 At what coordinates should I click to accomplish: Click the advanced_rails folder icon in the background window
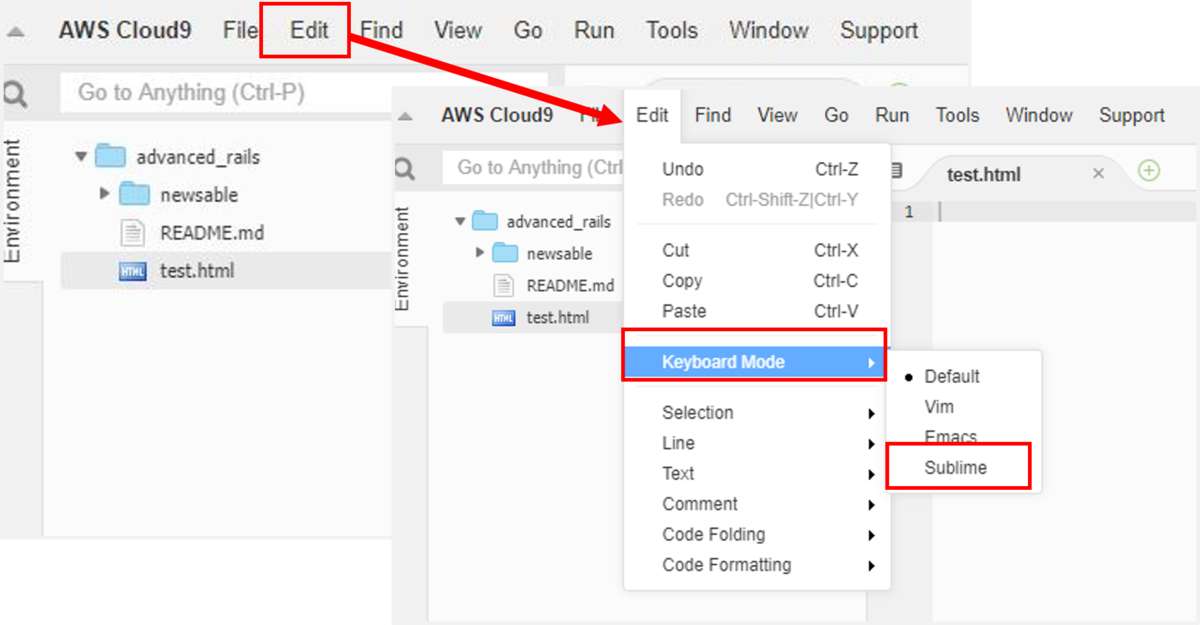[110, 157]
